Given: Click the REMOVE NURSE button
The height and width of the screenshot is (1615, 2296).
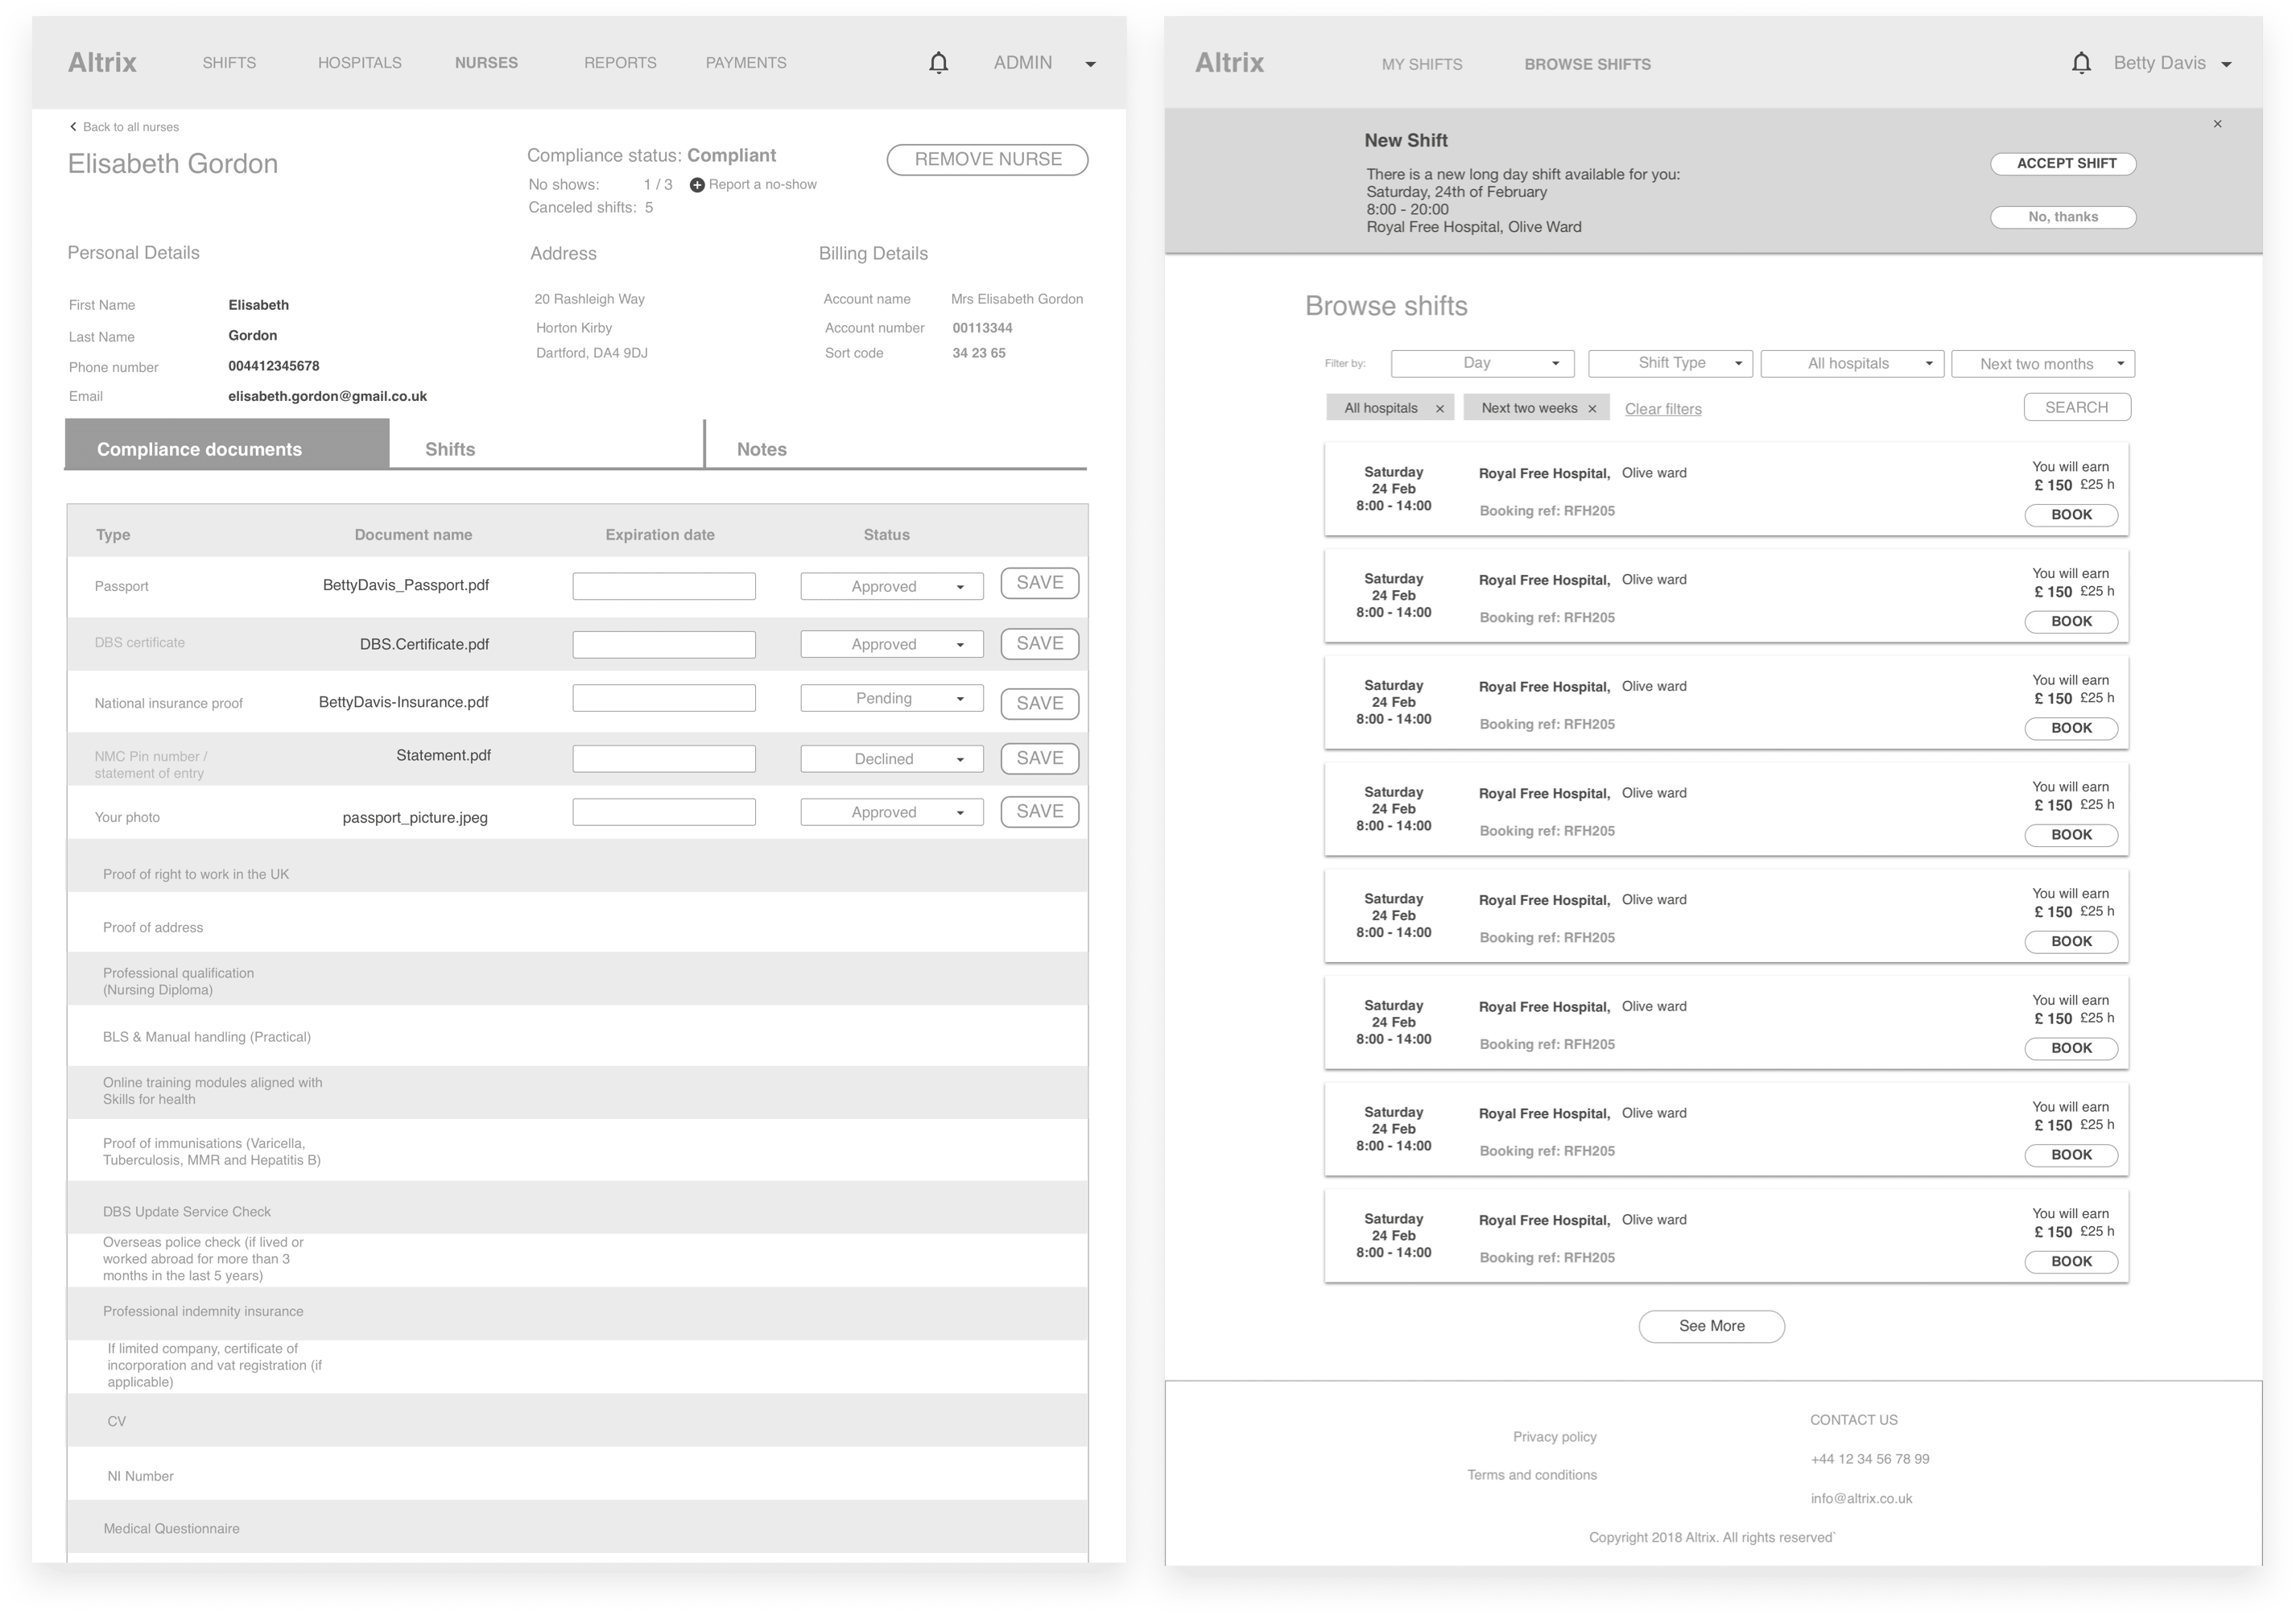Looking at the screenshot, I should 987,160.
